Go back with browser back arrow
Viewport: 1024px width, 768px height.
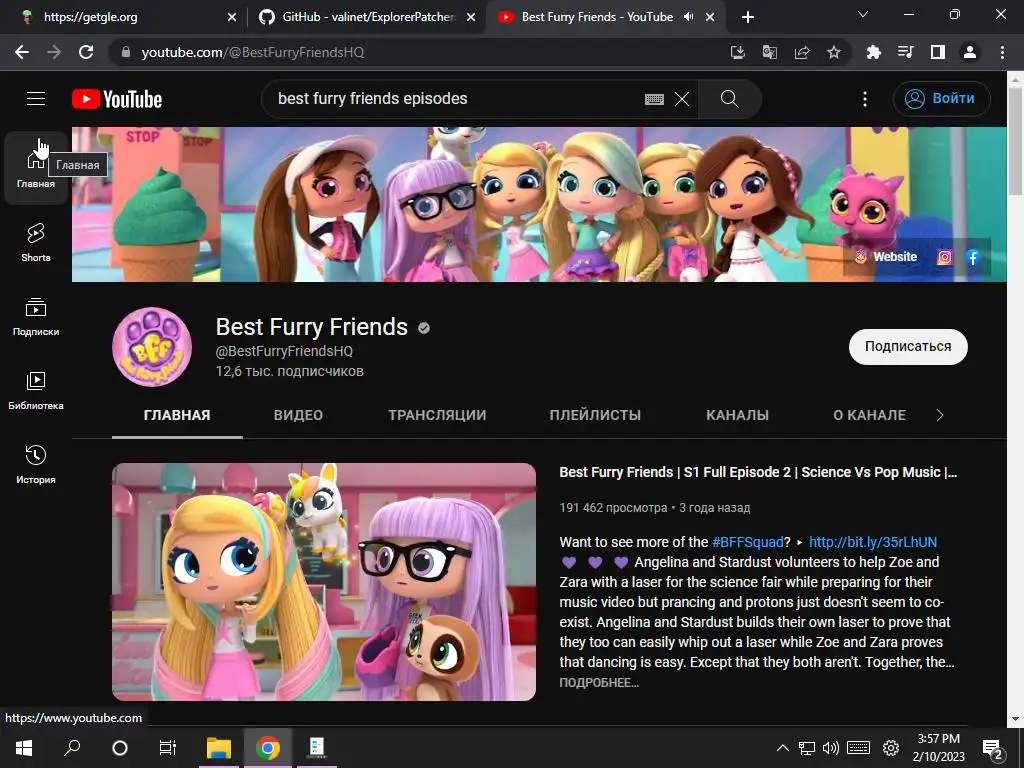point(22,52)
